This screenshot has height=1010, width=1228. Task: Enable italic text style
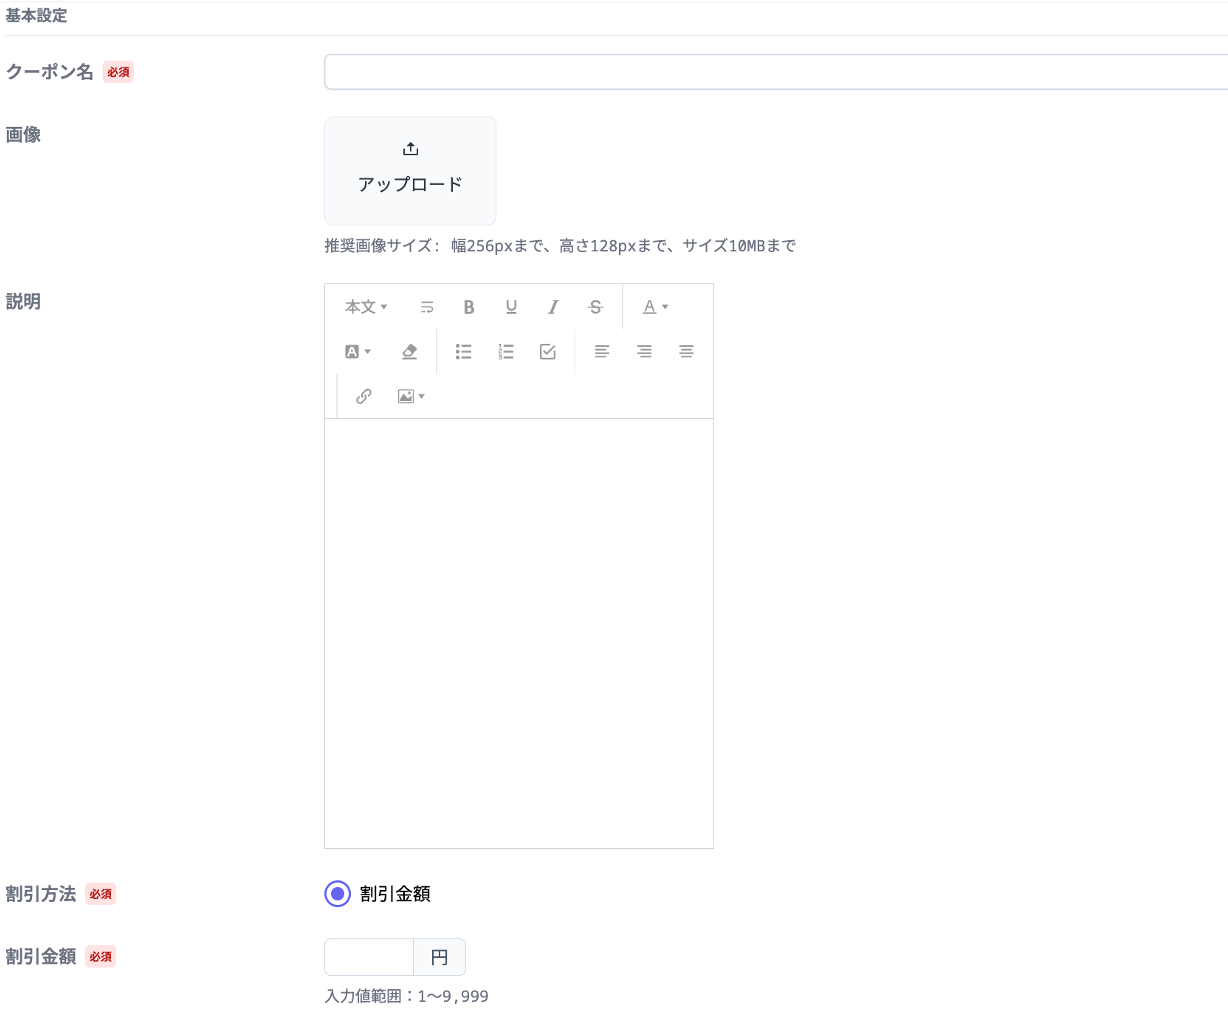[553, 307]
